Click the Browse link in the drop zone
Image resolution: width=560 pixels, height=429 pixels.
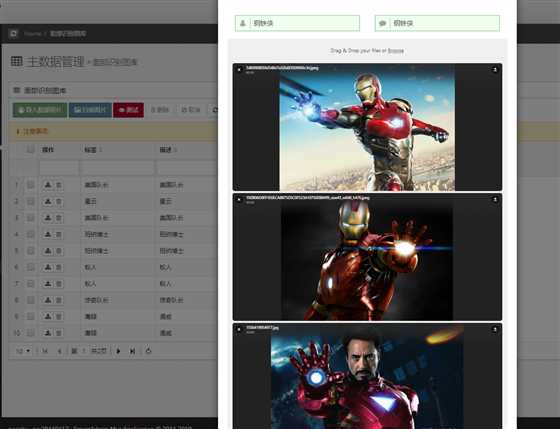[396, 51]
